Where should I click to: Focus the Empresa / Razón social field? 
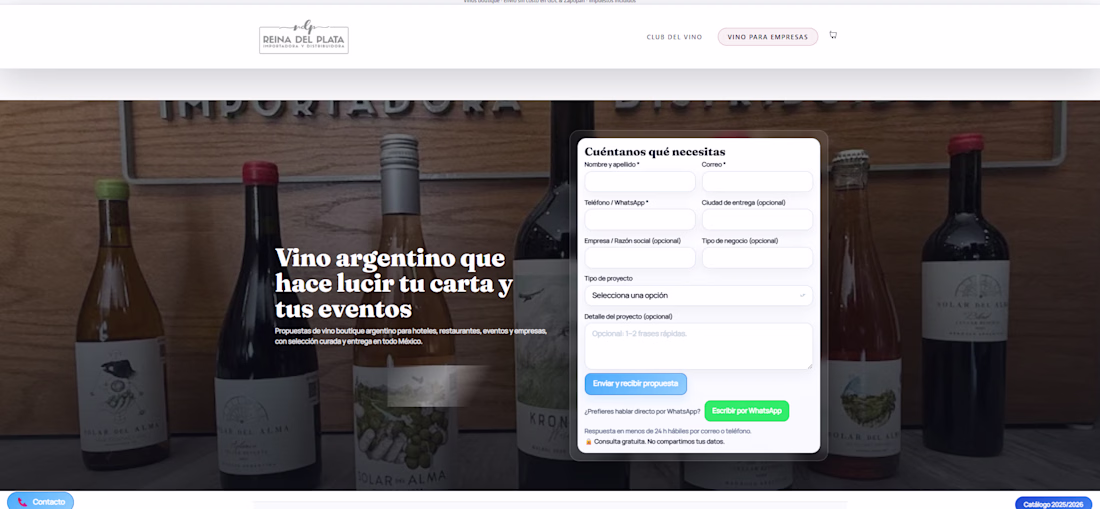(x=640, y=257)
